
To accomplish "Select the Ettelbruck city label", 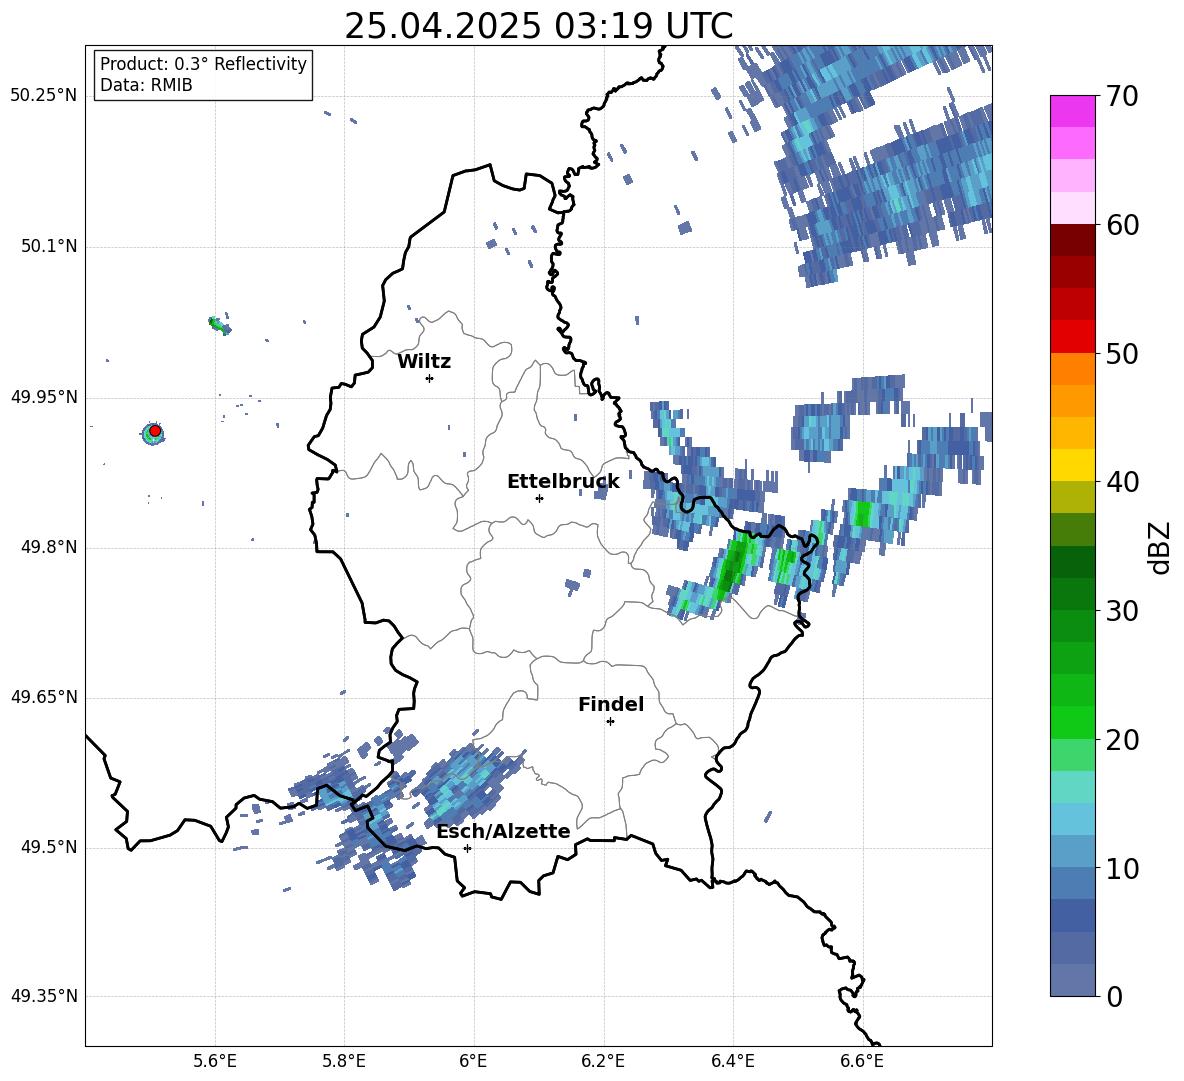I will (563, 481).
